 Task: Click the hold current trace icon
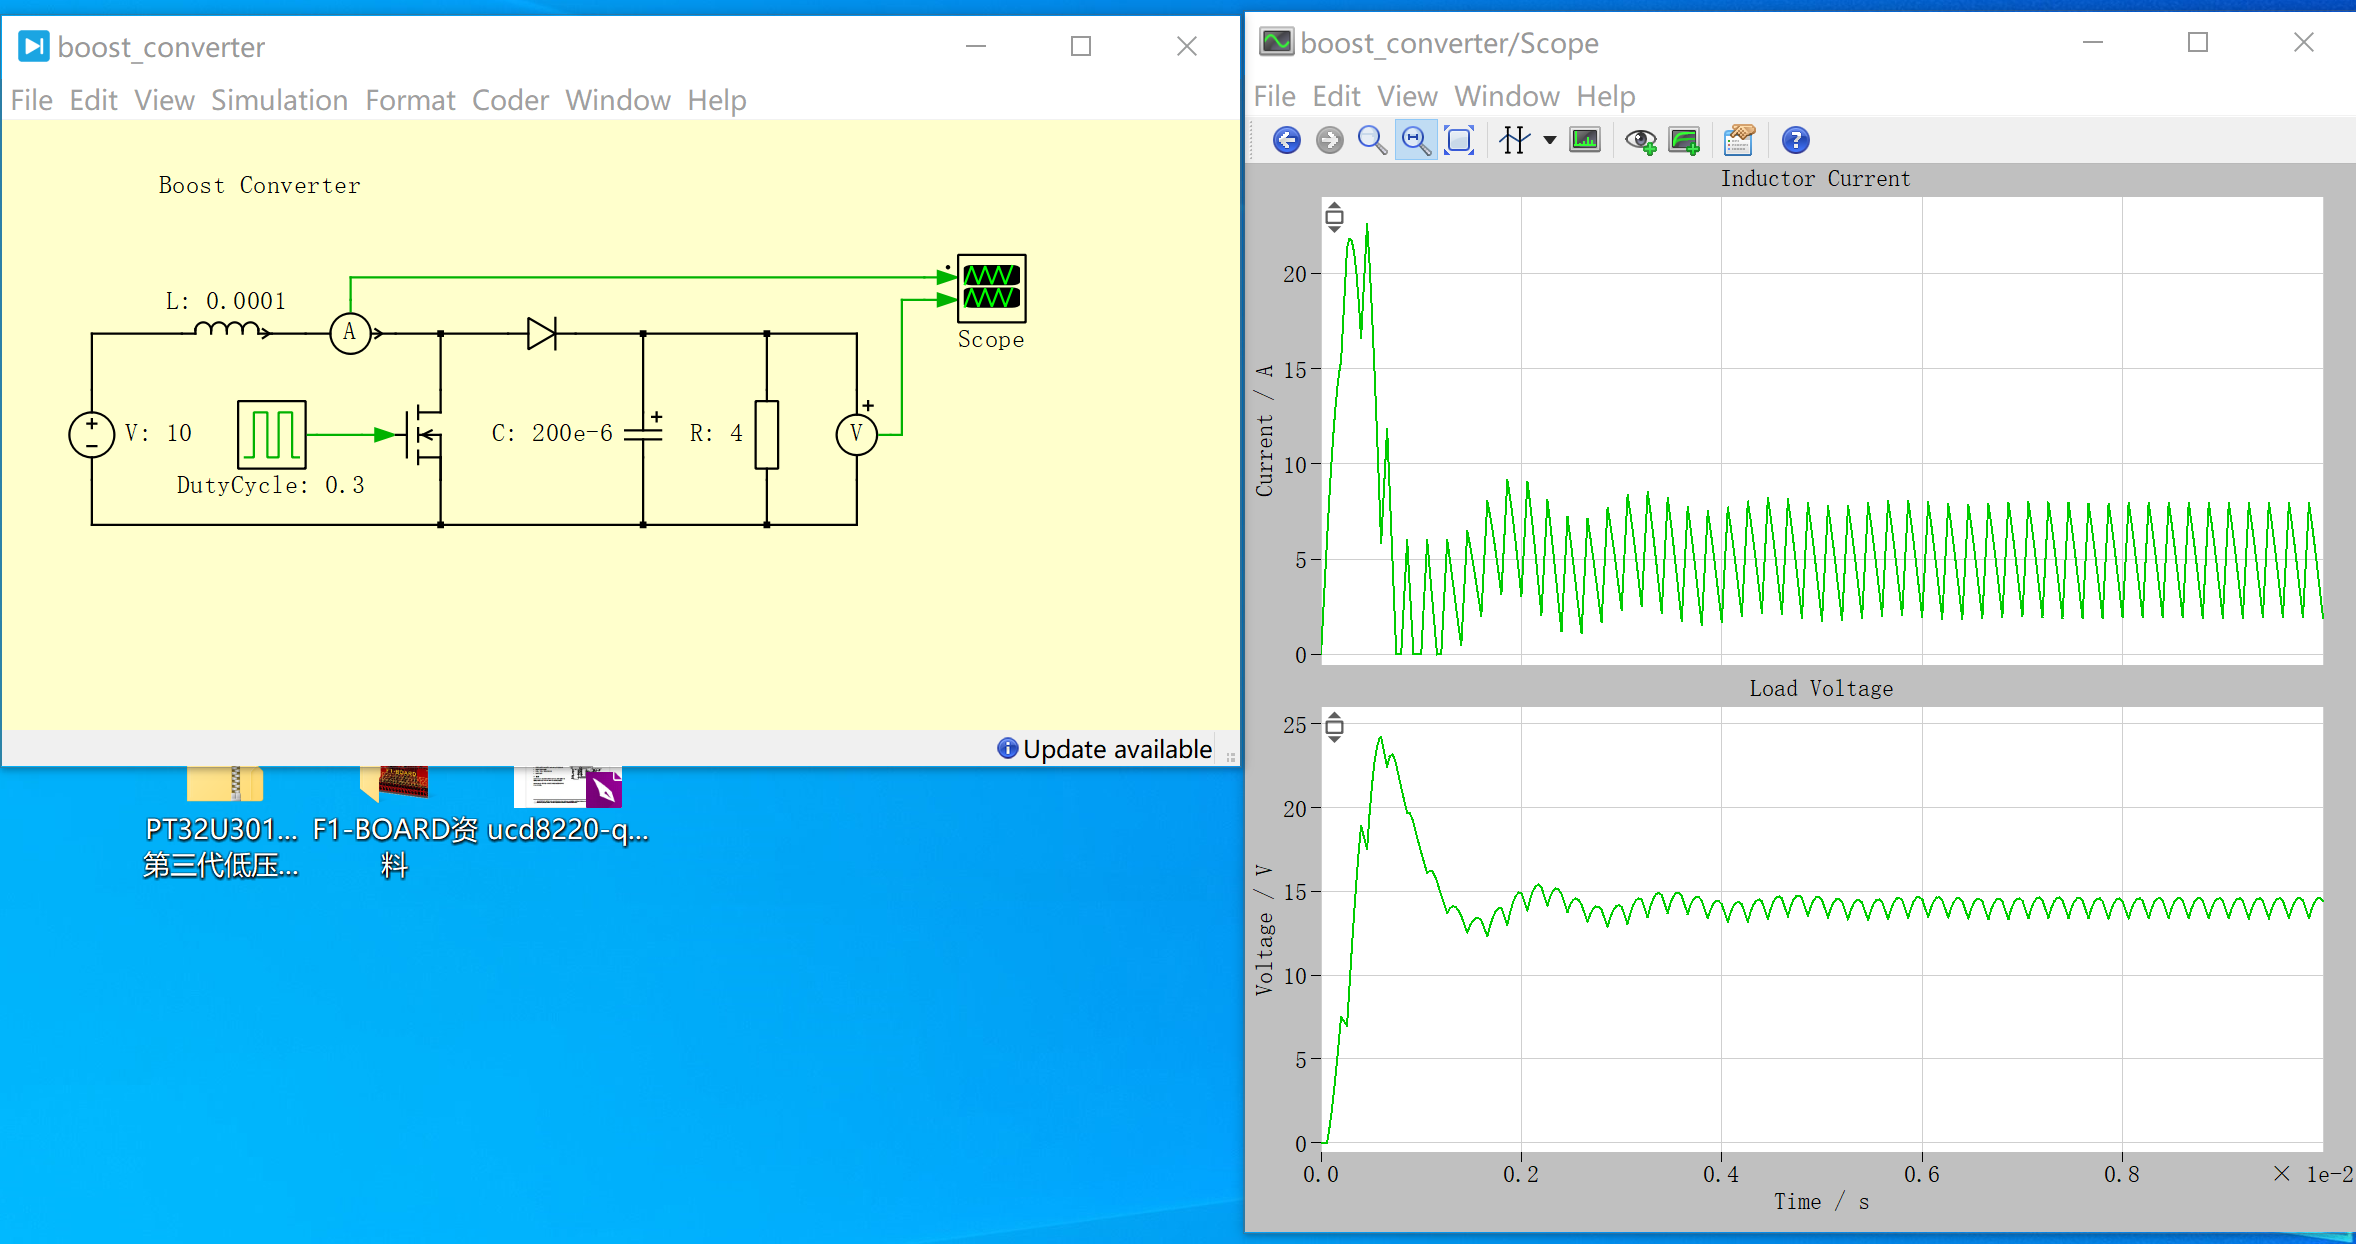click(1684, 140)
